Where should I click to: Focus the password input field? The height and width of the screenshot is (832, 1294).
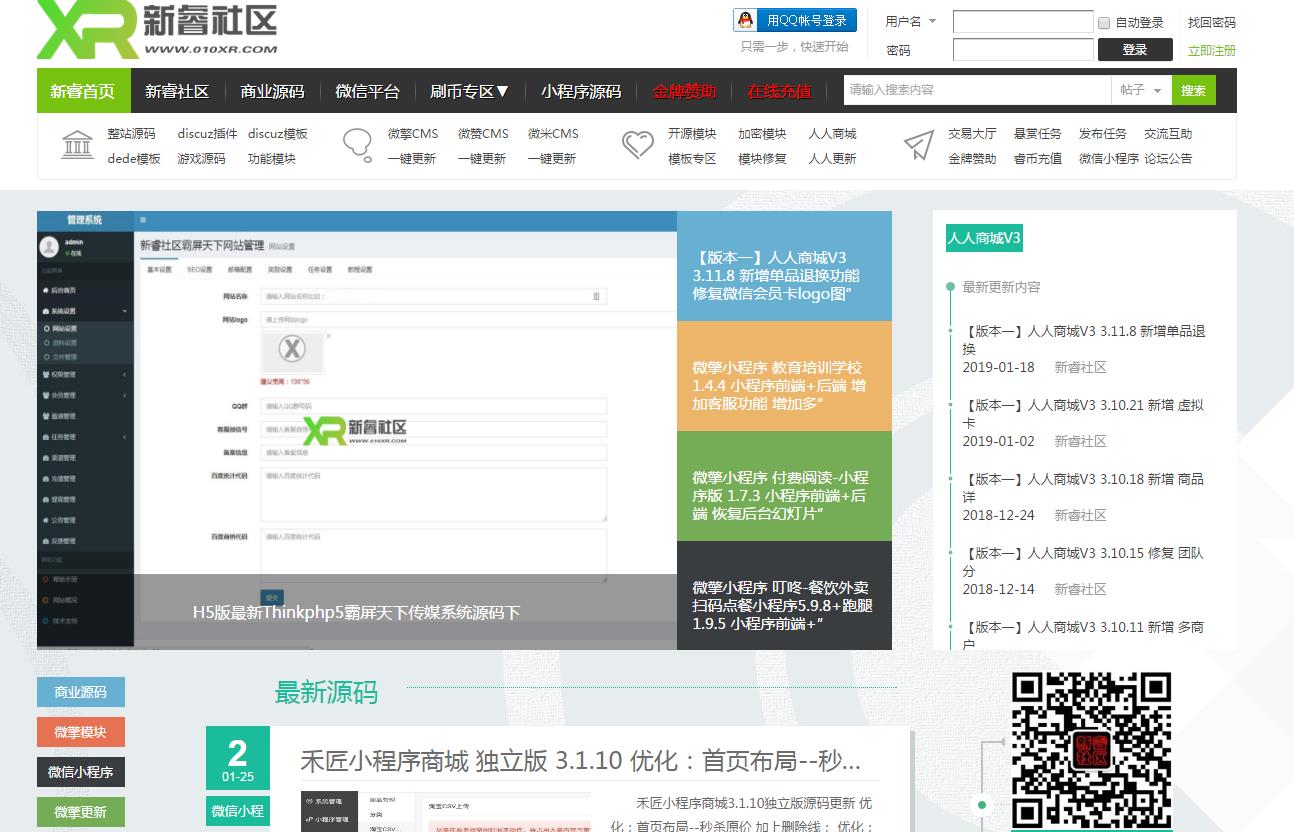coord(1023,49)
